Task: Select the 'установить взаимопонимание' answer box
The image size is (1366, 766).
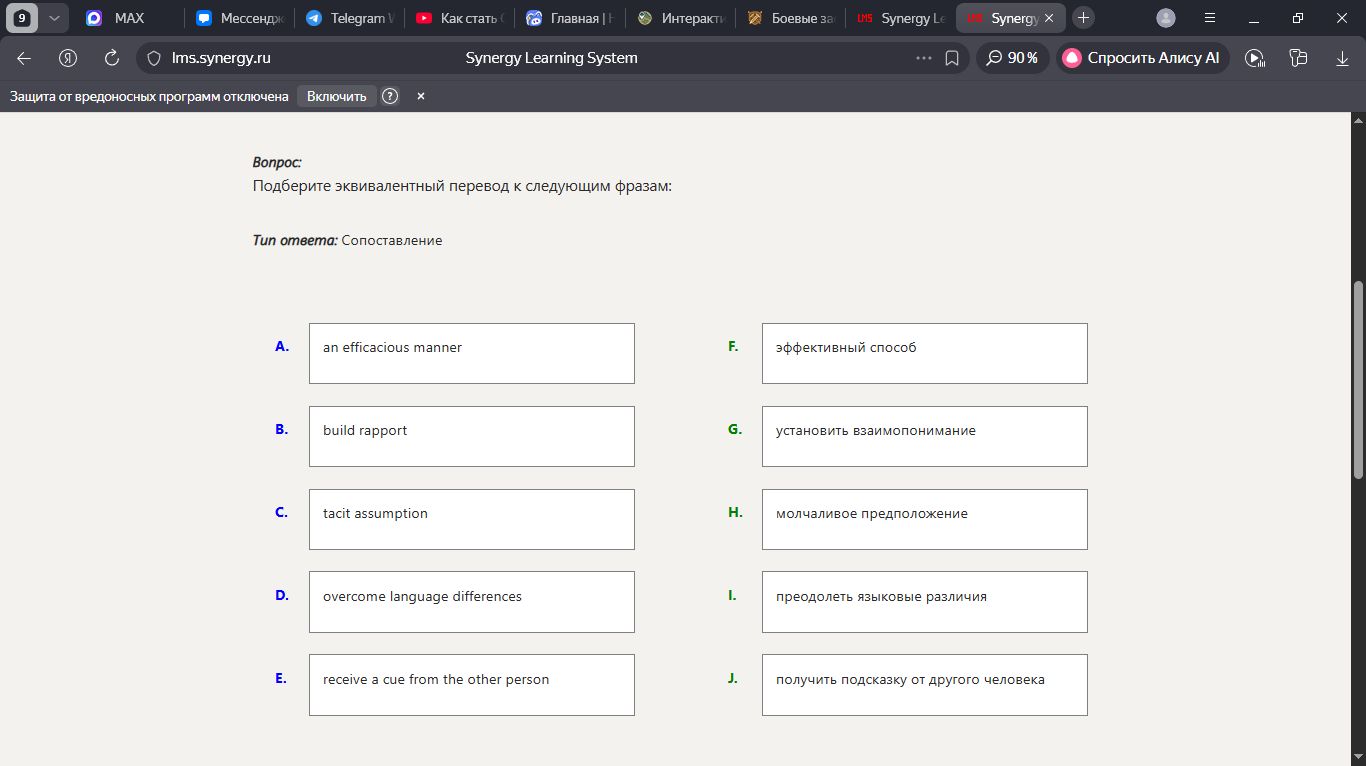Action: (x=925, y=436)
